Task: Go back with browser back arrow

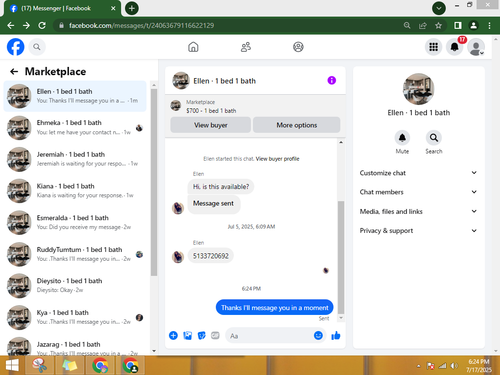Action: click(11, 25)
